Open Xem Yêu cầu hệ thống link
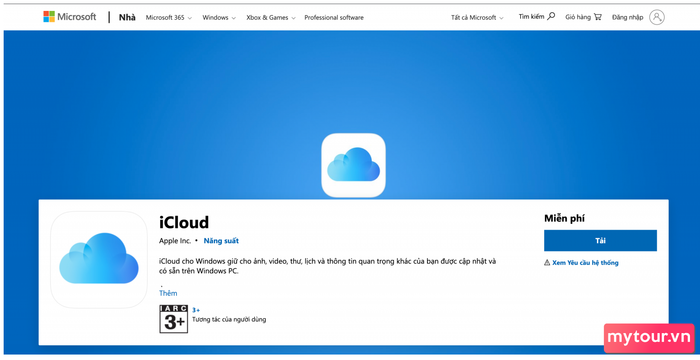Viewport: 700px width, 360px height. pyautogui.click(x=585, y=263)
